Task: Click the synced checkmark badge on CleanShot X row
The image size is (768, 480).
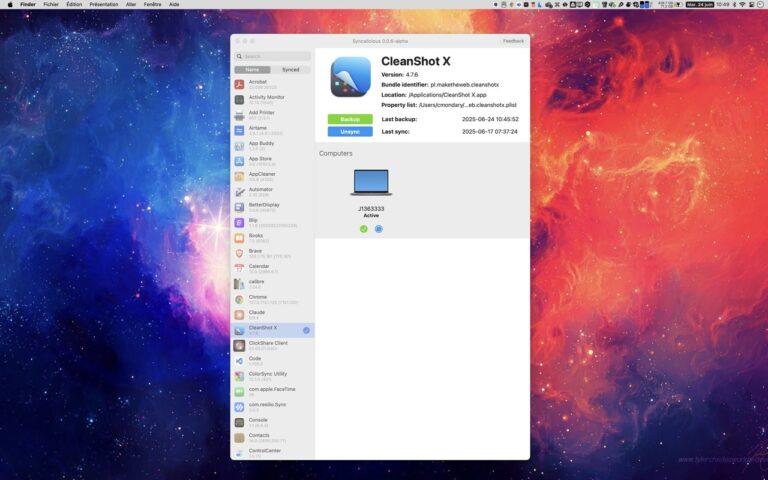Action: coord(306,331)
